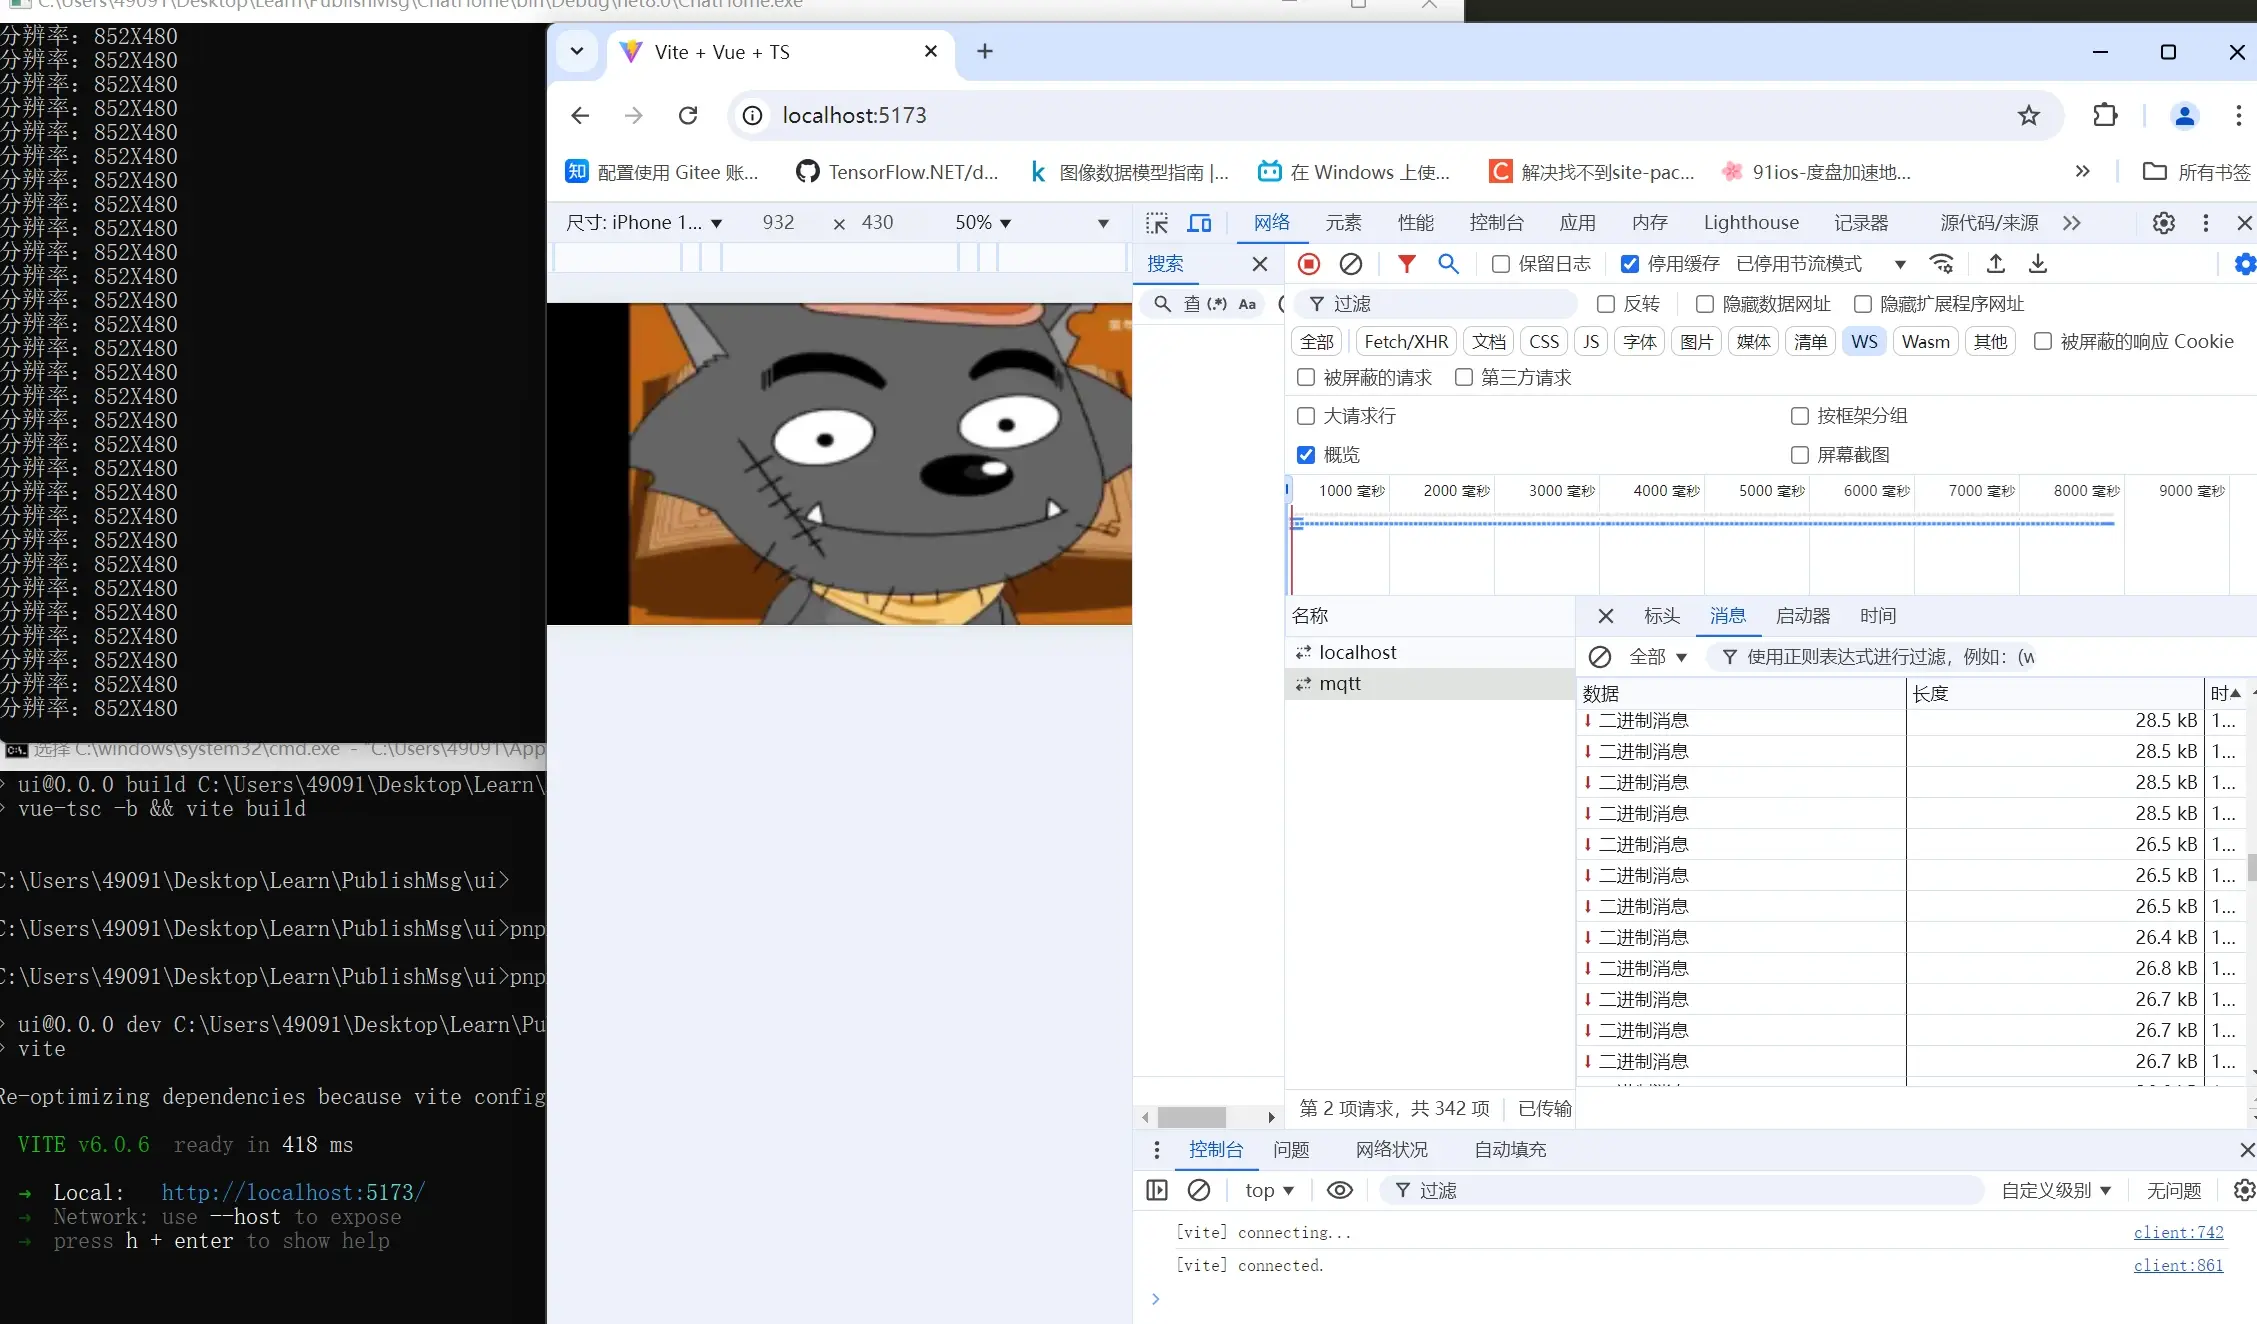Open the 标头 tab for mqtt request
This screenshot has width=2257, height=1324.
pos(1661,616)
